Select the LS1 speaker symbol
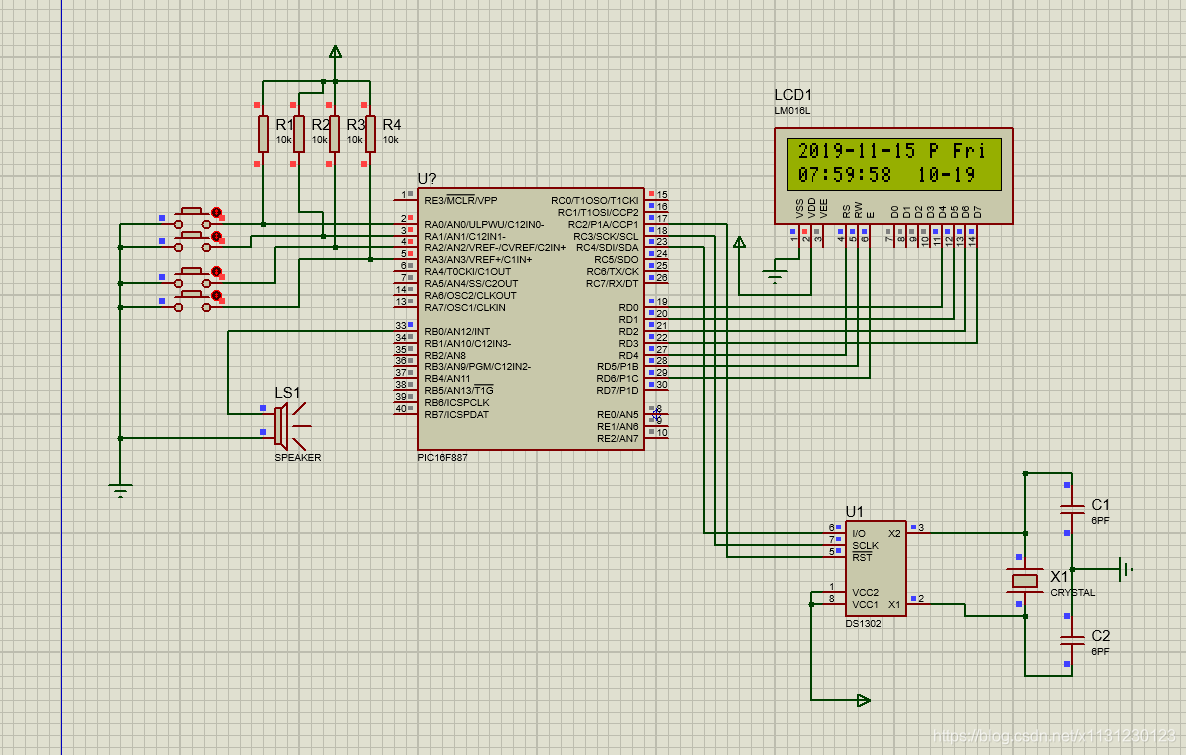The image size is (1186, 755). point(283,425)
